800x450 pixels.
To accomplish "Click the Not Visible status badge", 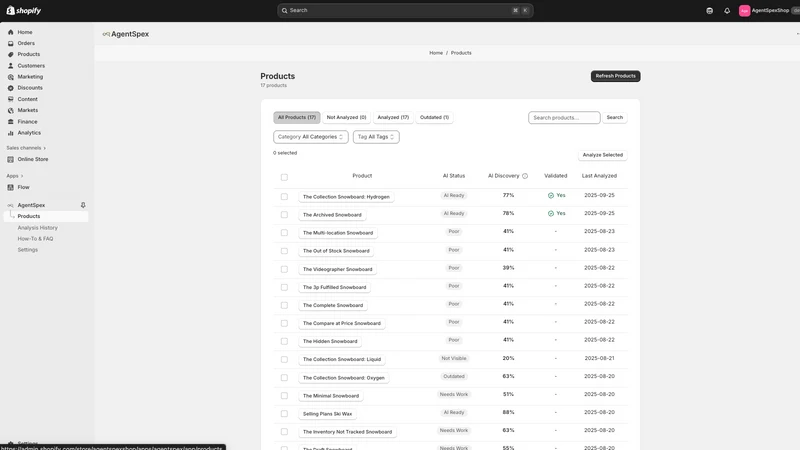I will (x=454, y=359).
